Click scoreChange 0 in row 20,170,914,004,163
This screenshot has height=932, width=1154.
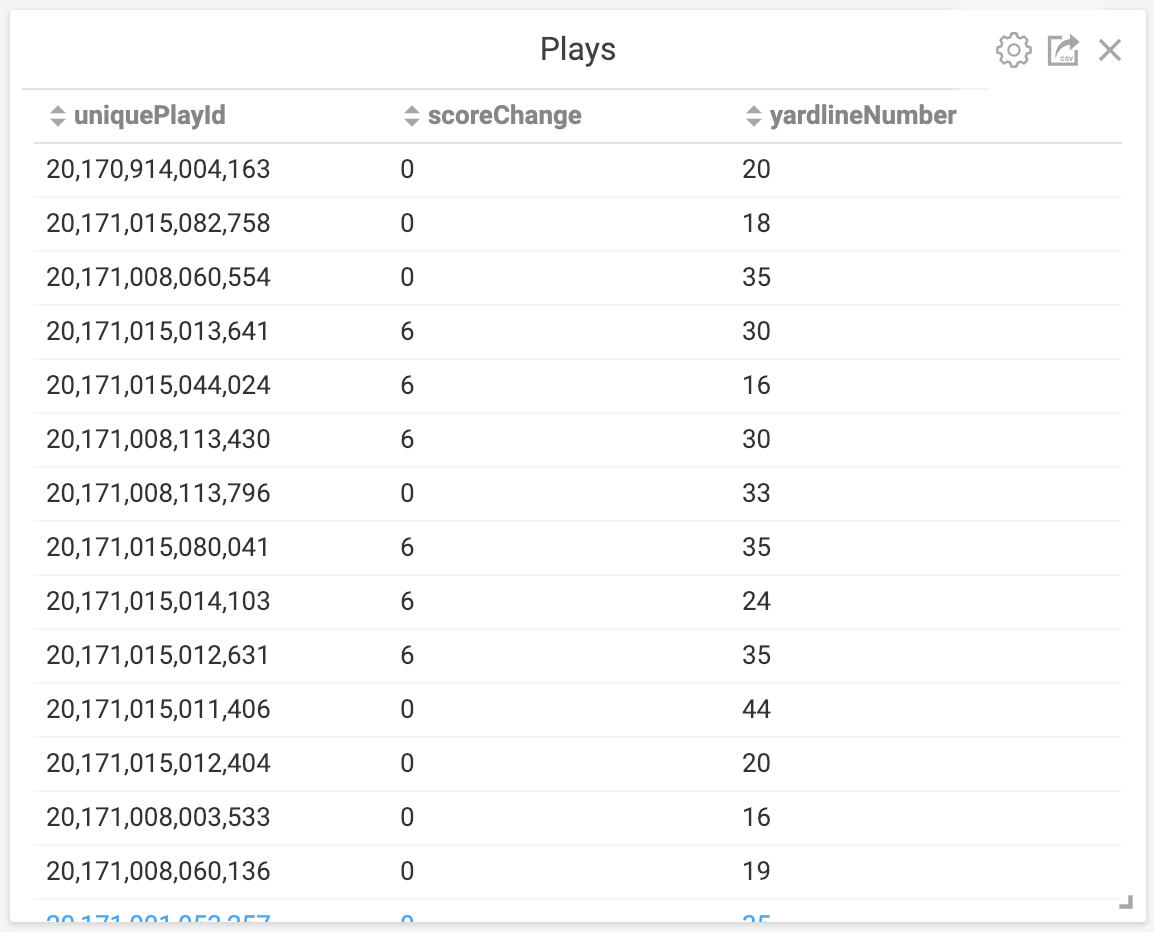click(407, 169)
